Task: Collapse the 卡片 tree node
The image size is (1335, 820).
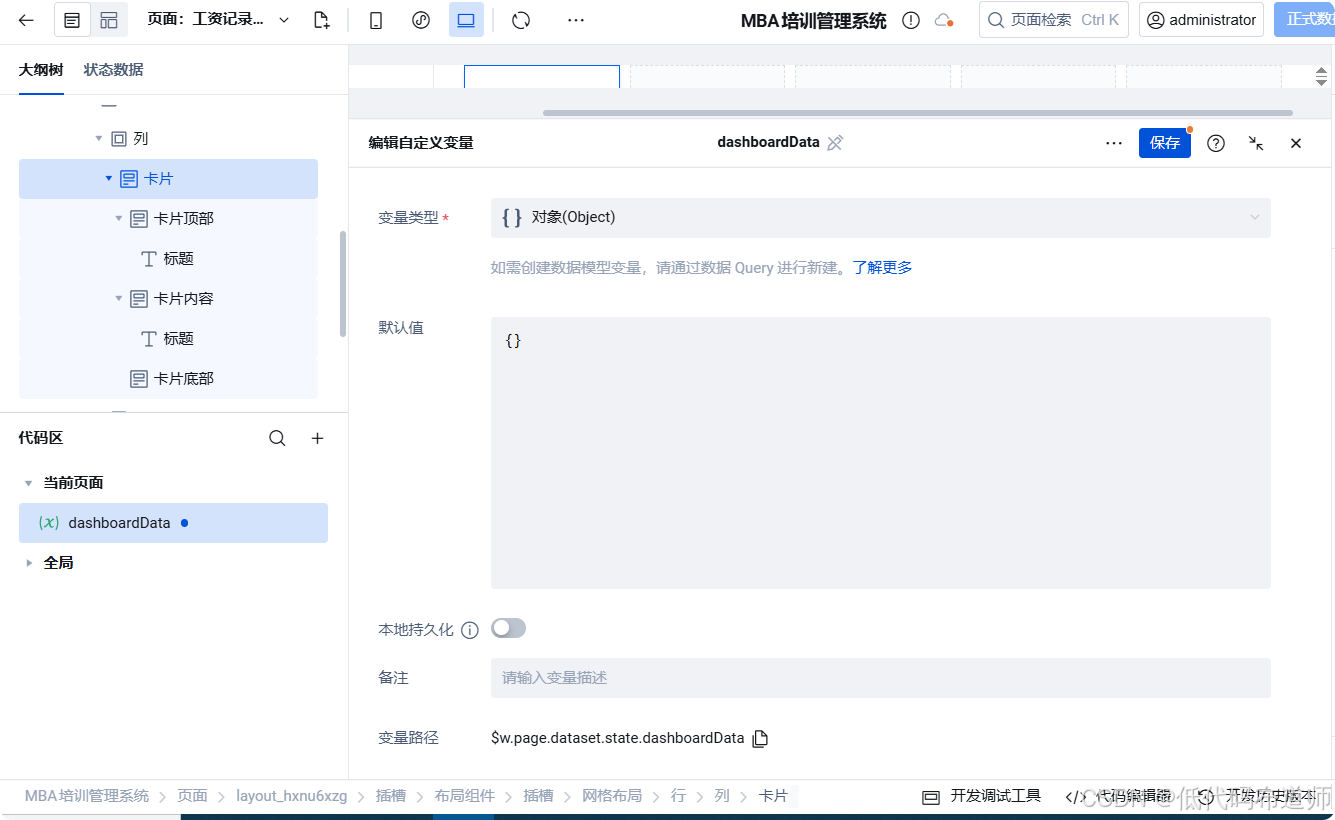Action: [109, 178]
